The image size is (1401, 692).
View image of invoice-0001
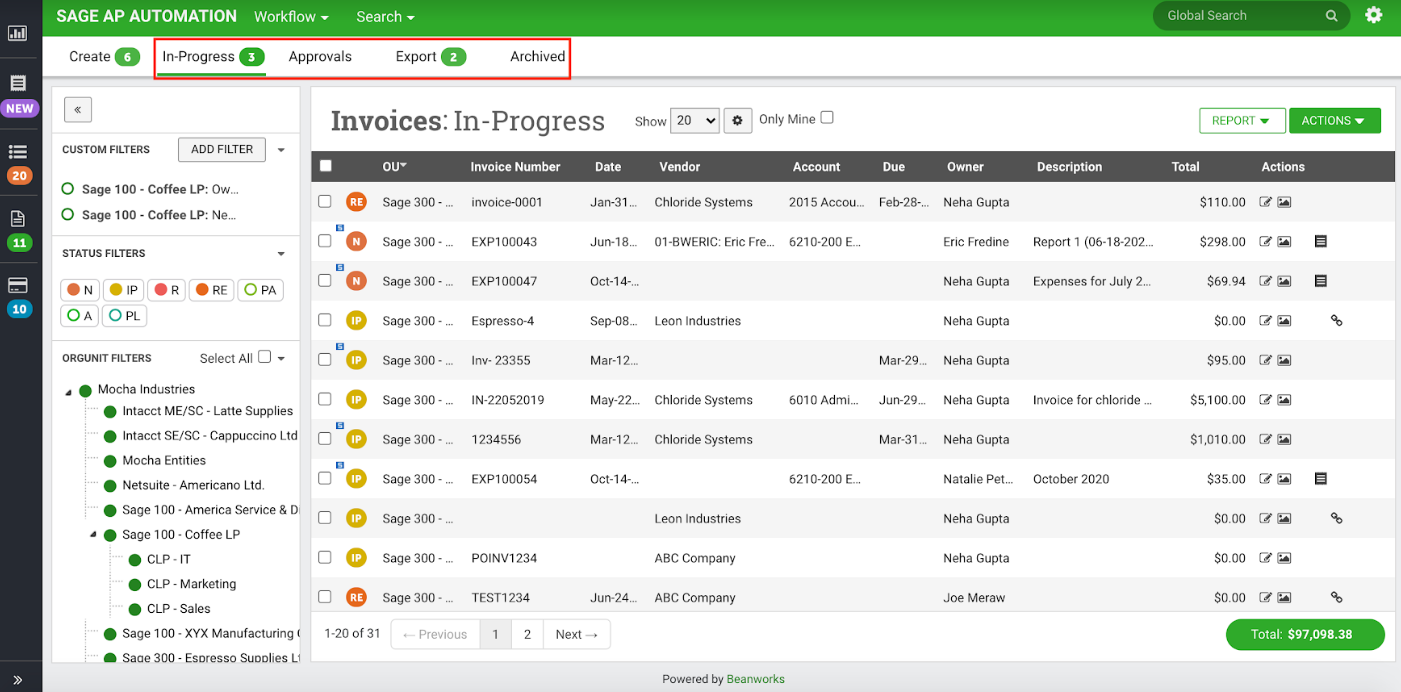coord(1284,202)
